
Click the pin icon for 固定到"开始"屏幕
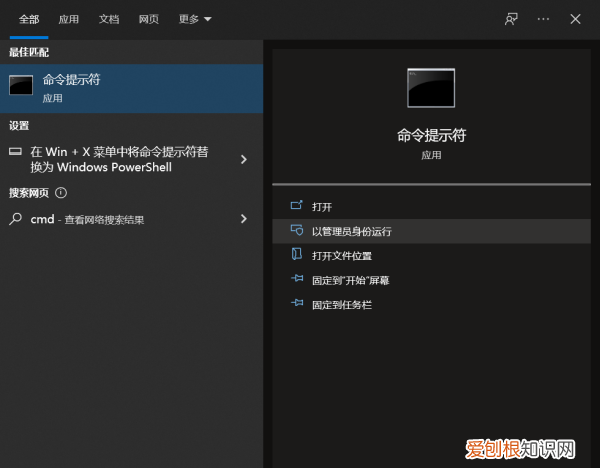click(x=297, y=278)
